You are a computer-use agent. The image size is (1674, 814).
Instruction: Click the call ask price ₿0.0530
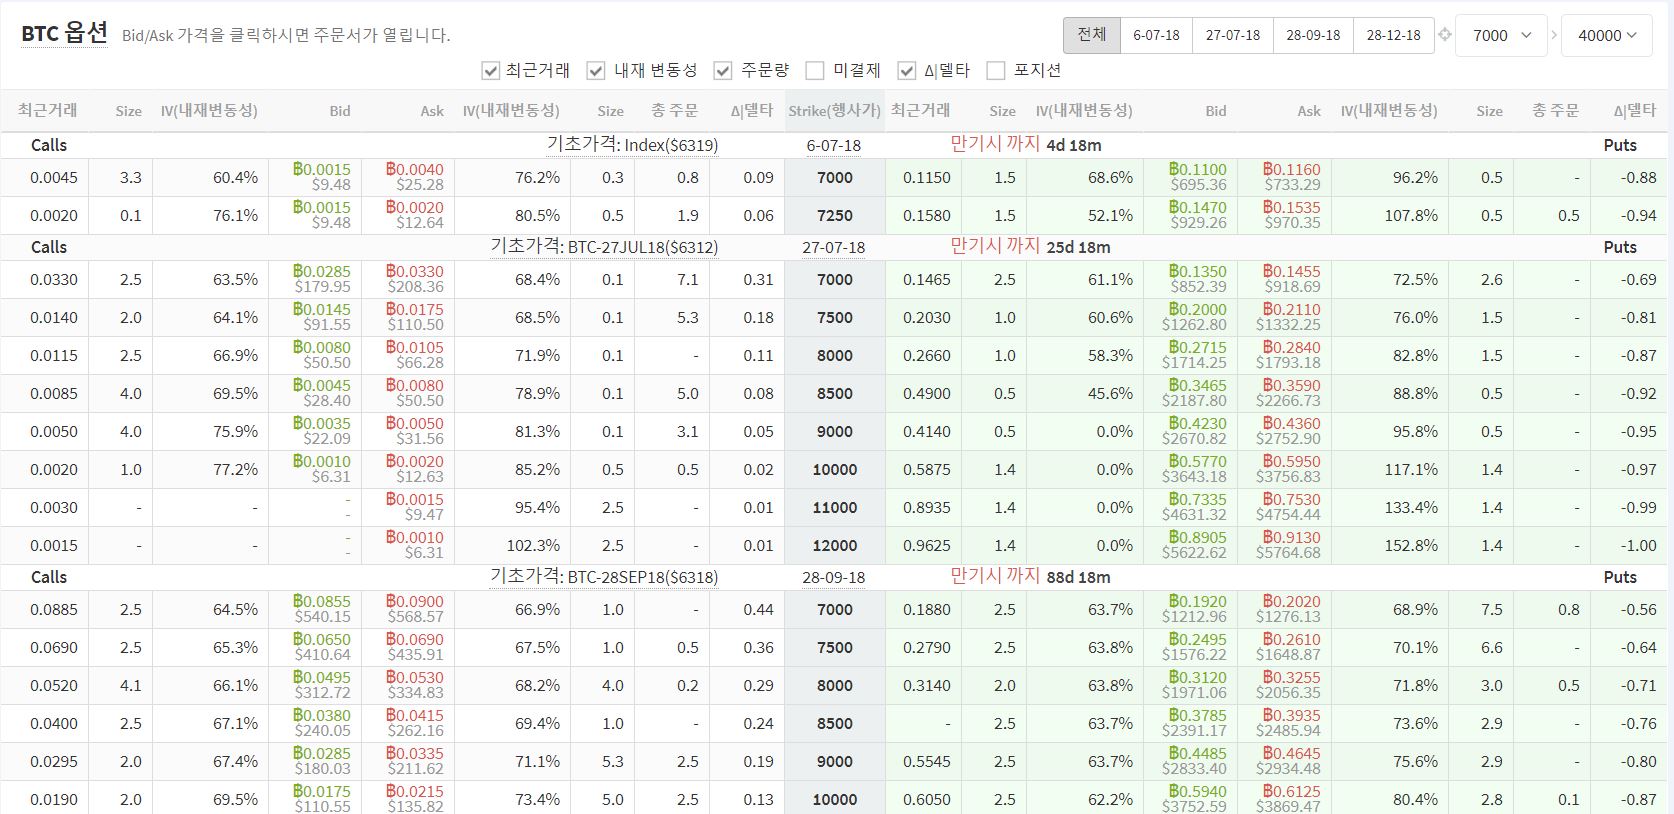415,678
